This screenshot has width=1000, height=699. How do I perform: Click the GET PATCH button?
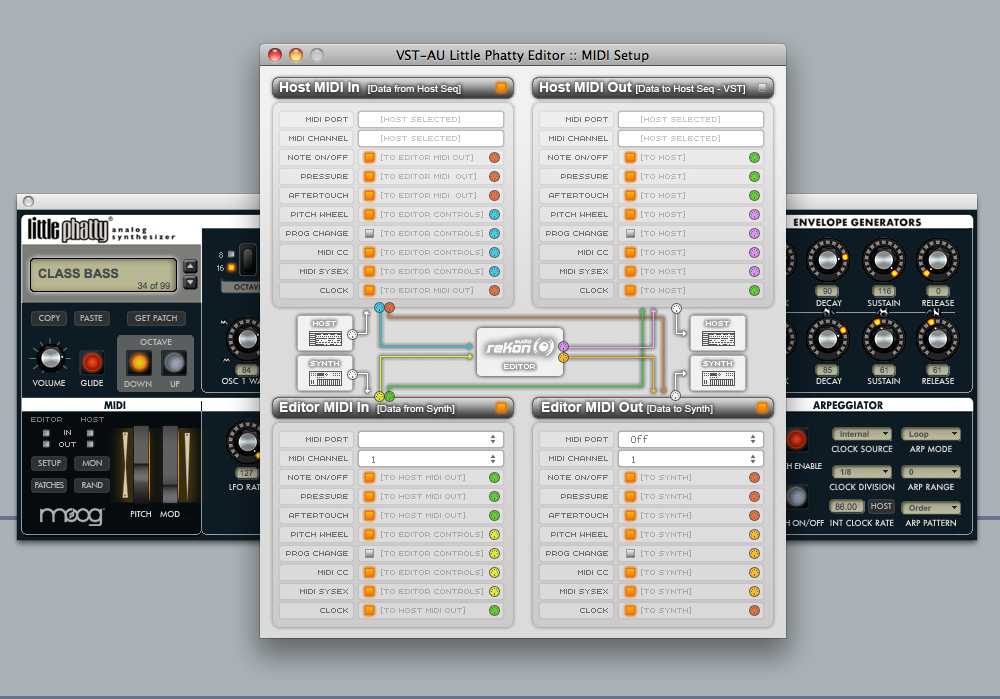coord(155,318)
